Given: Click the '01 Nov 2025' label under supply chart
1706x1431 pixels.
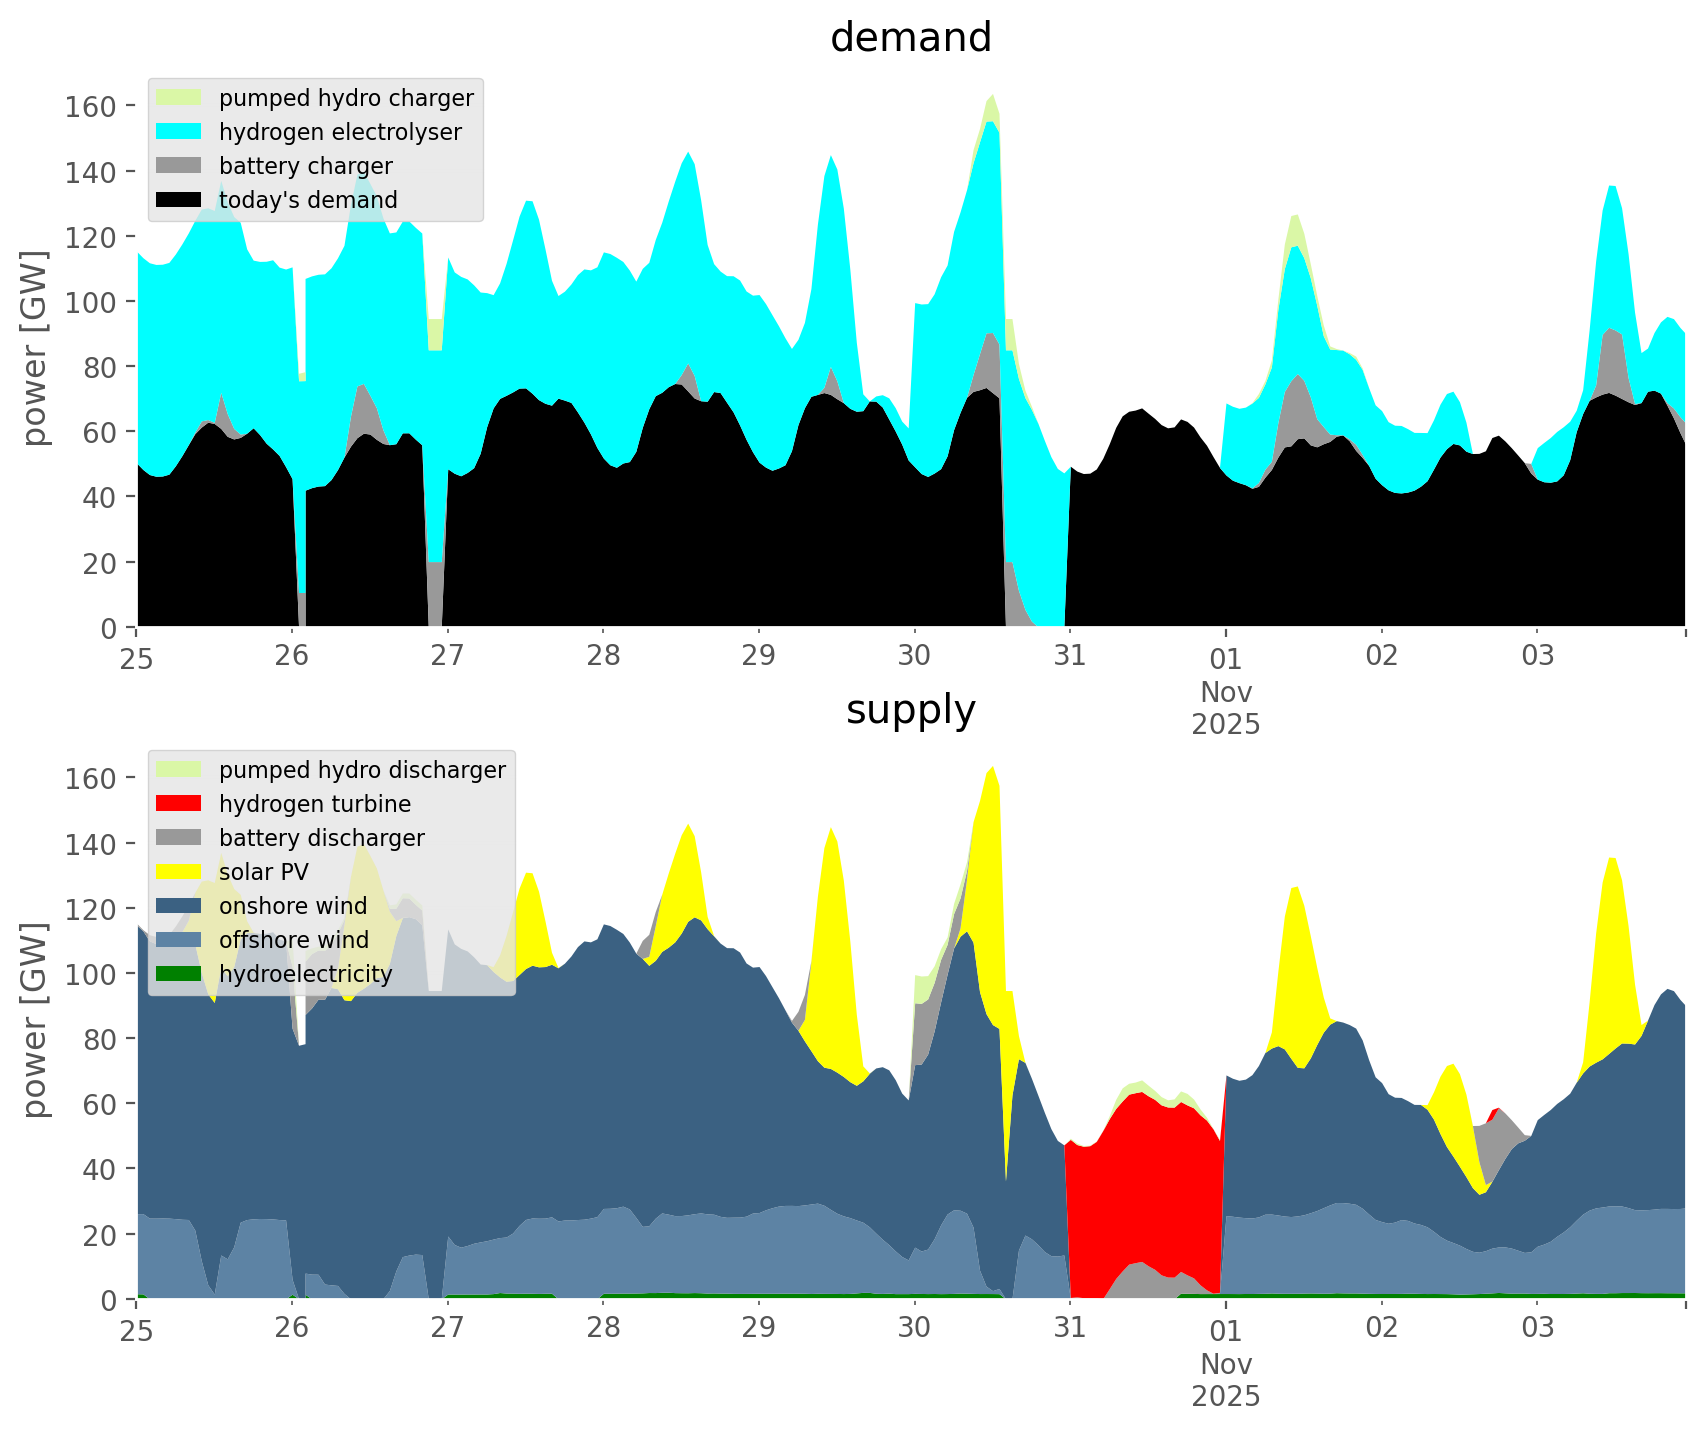Looking at the screenshot, I should click(x=1225, y=1362).
